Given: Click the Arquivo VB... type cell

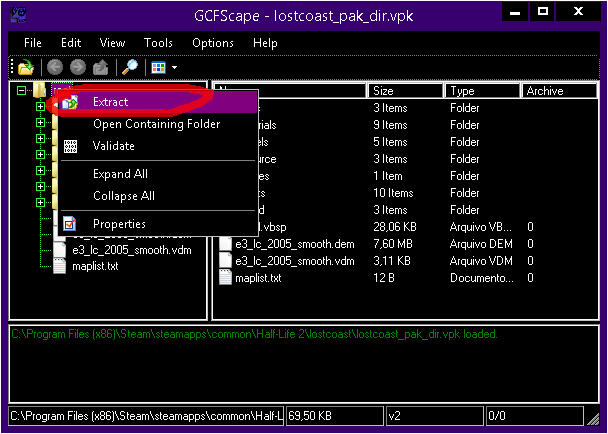Looking at the screenshot, I should [481, 227].
